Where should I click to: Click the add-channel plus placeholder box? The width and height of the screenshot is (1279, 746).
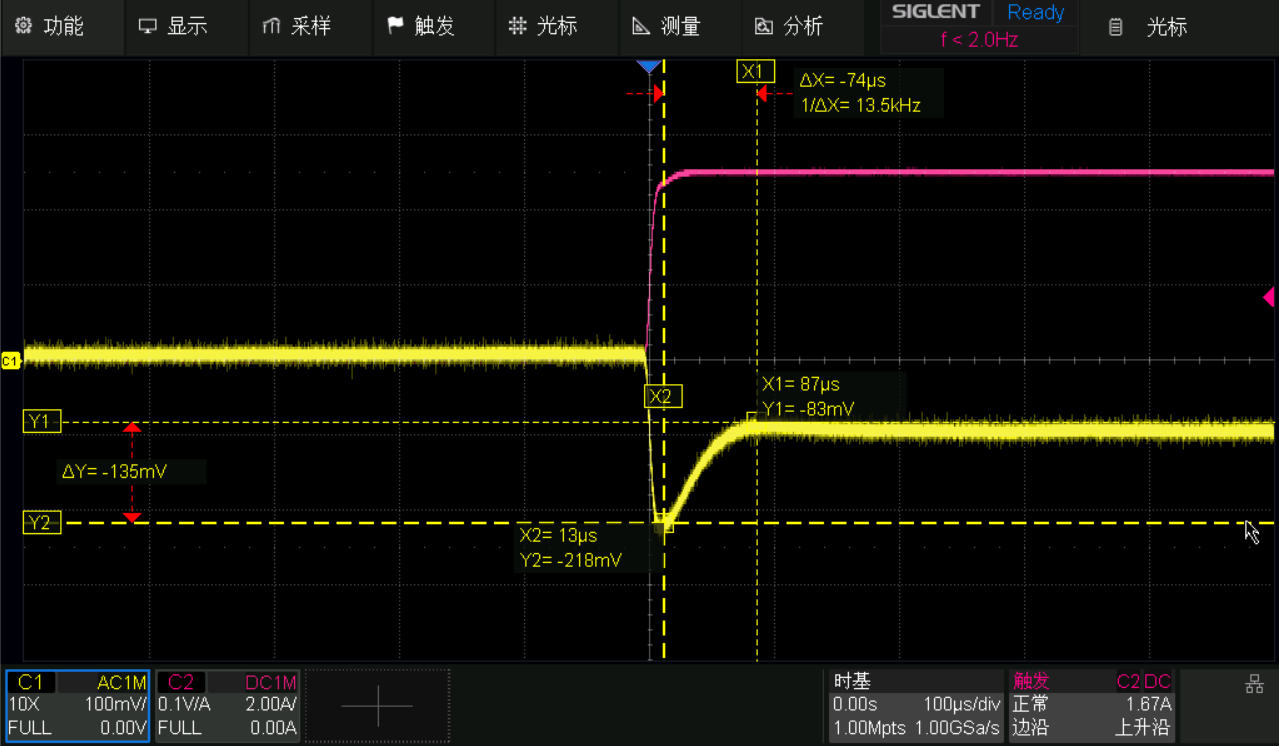click(377, 706)
